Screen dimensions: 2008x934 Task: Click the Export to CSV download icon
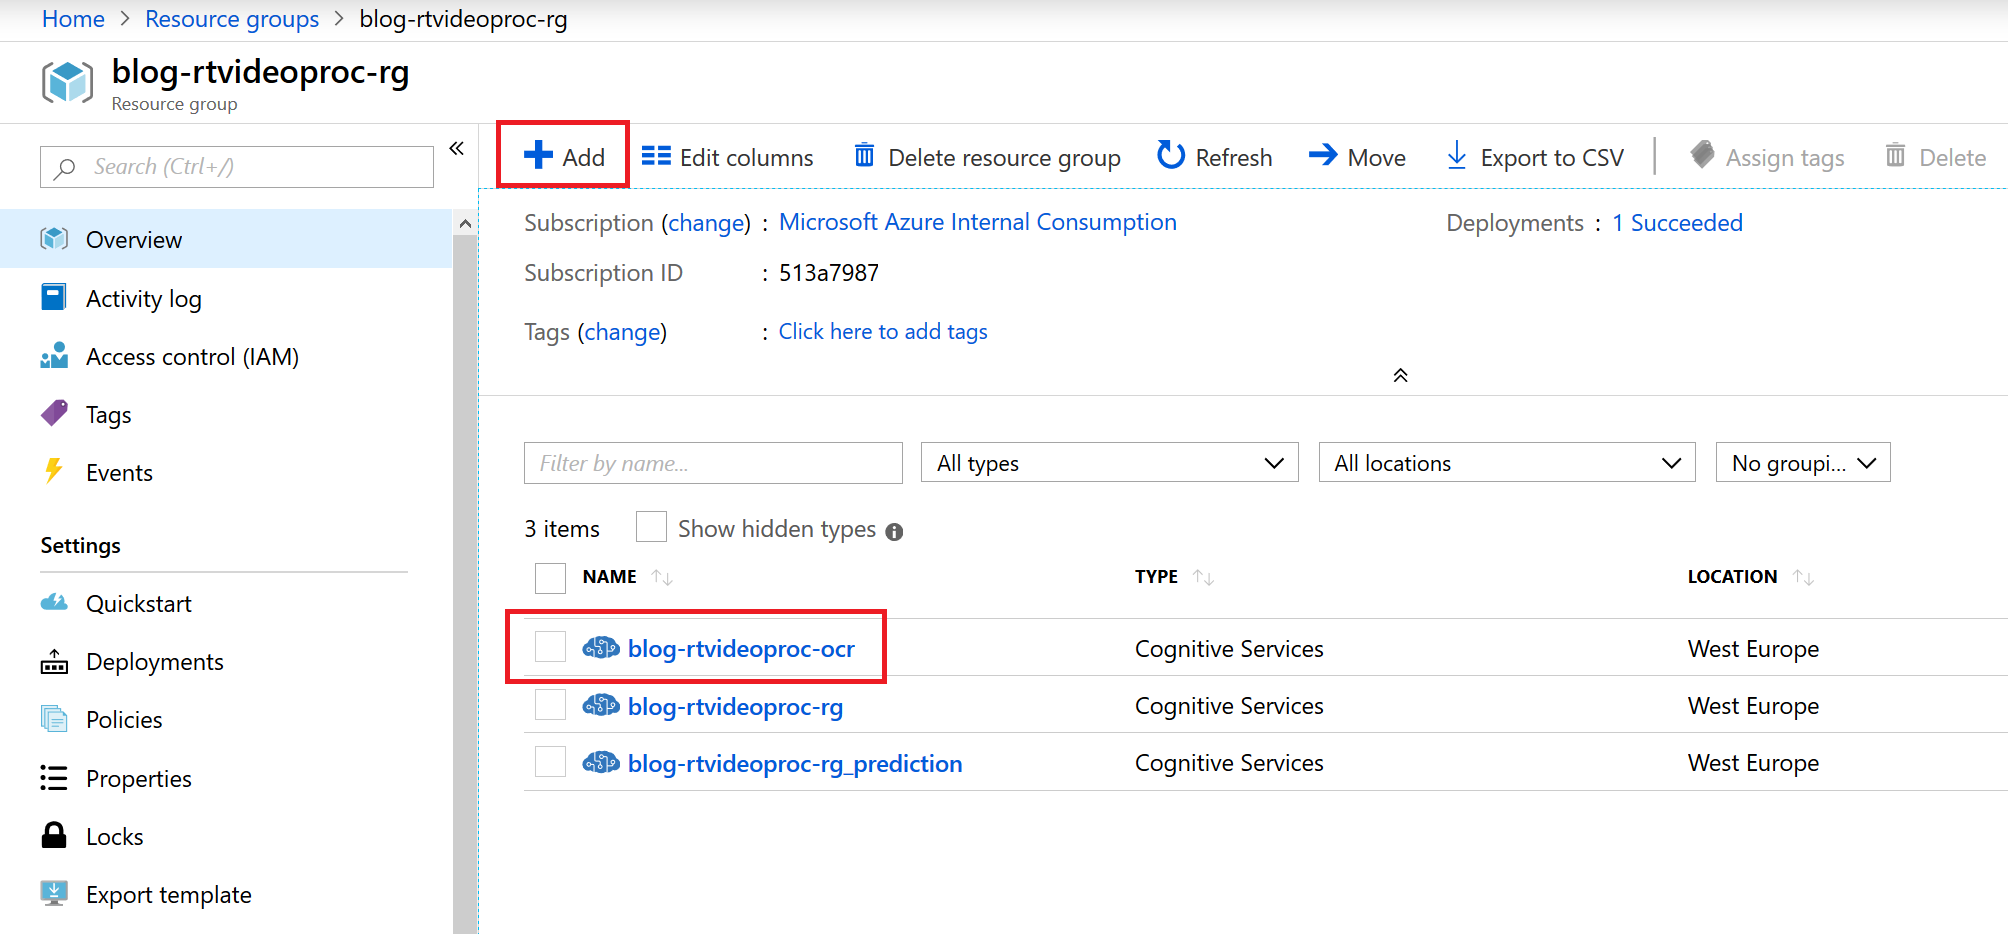coord(1457,156)
